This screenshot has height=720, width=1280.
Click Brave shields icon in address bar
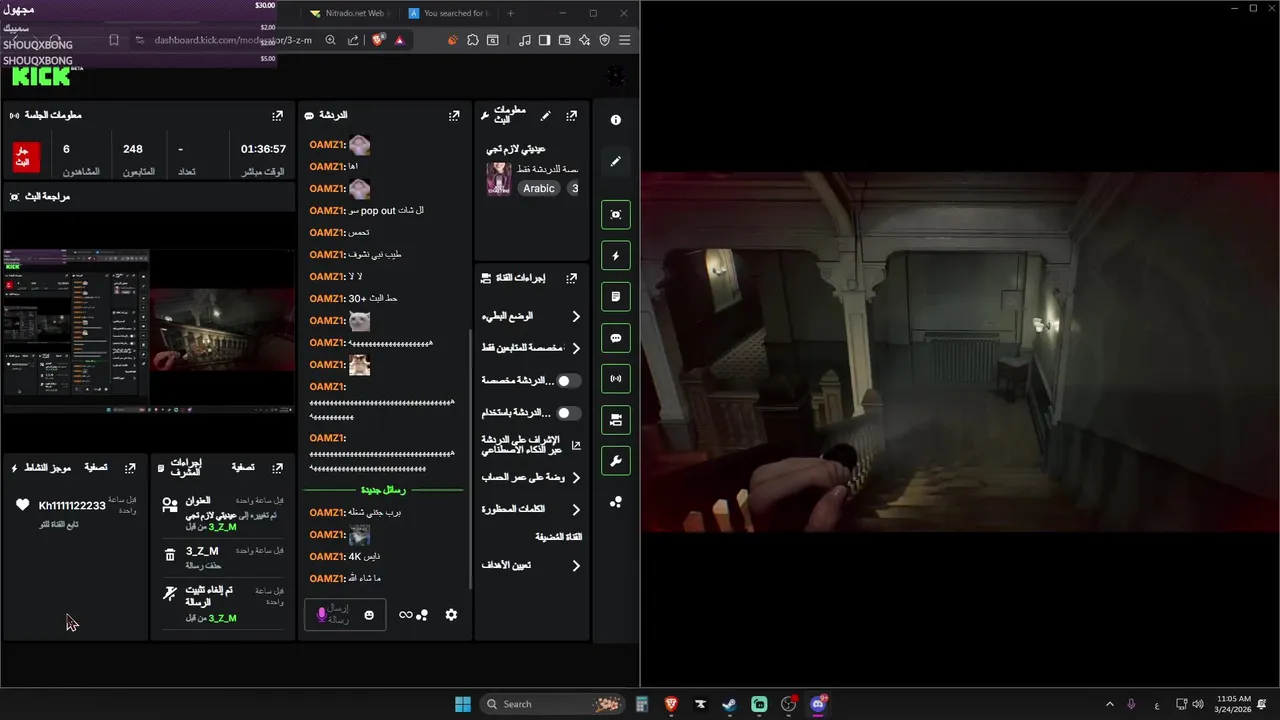[379, 40]
